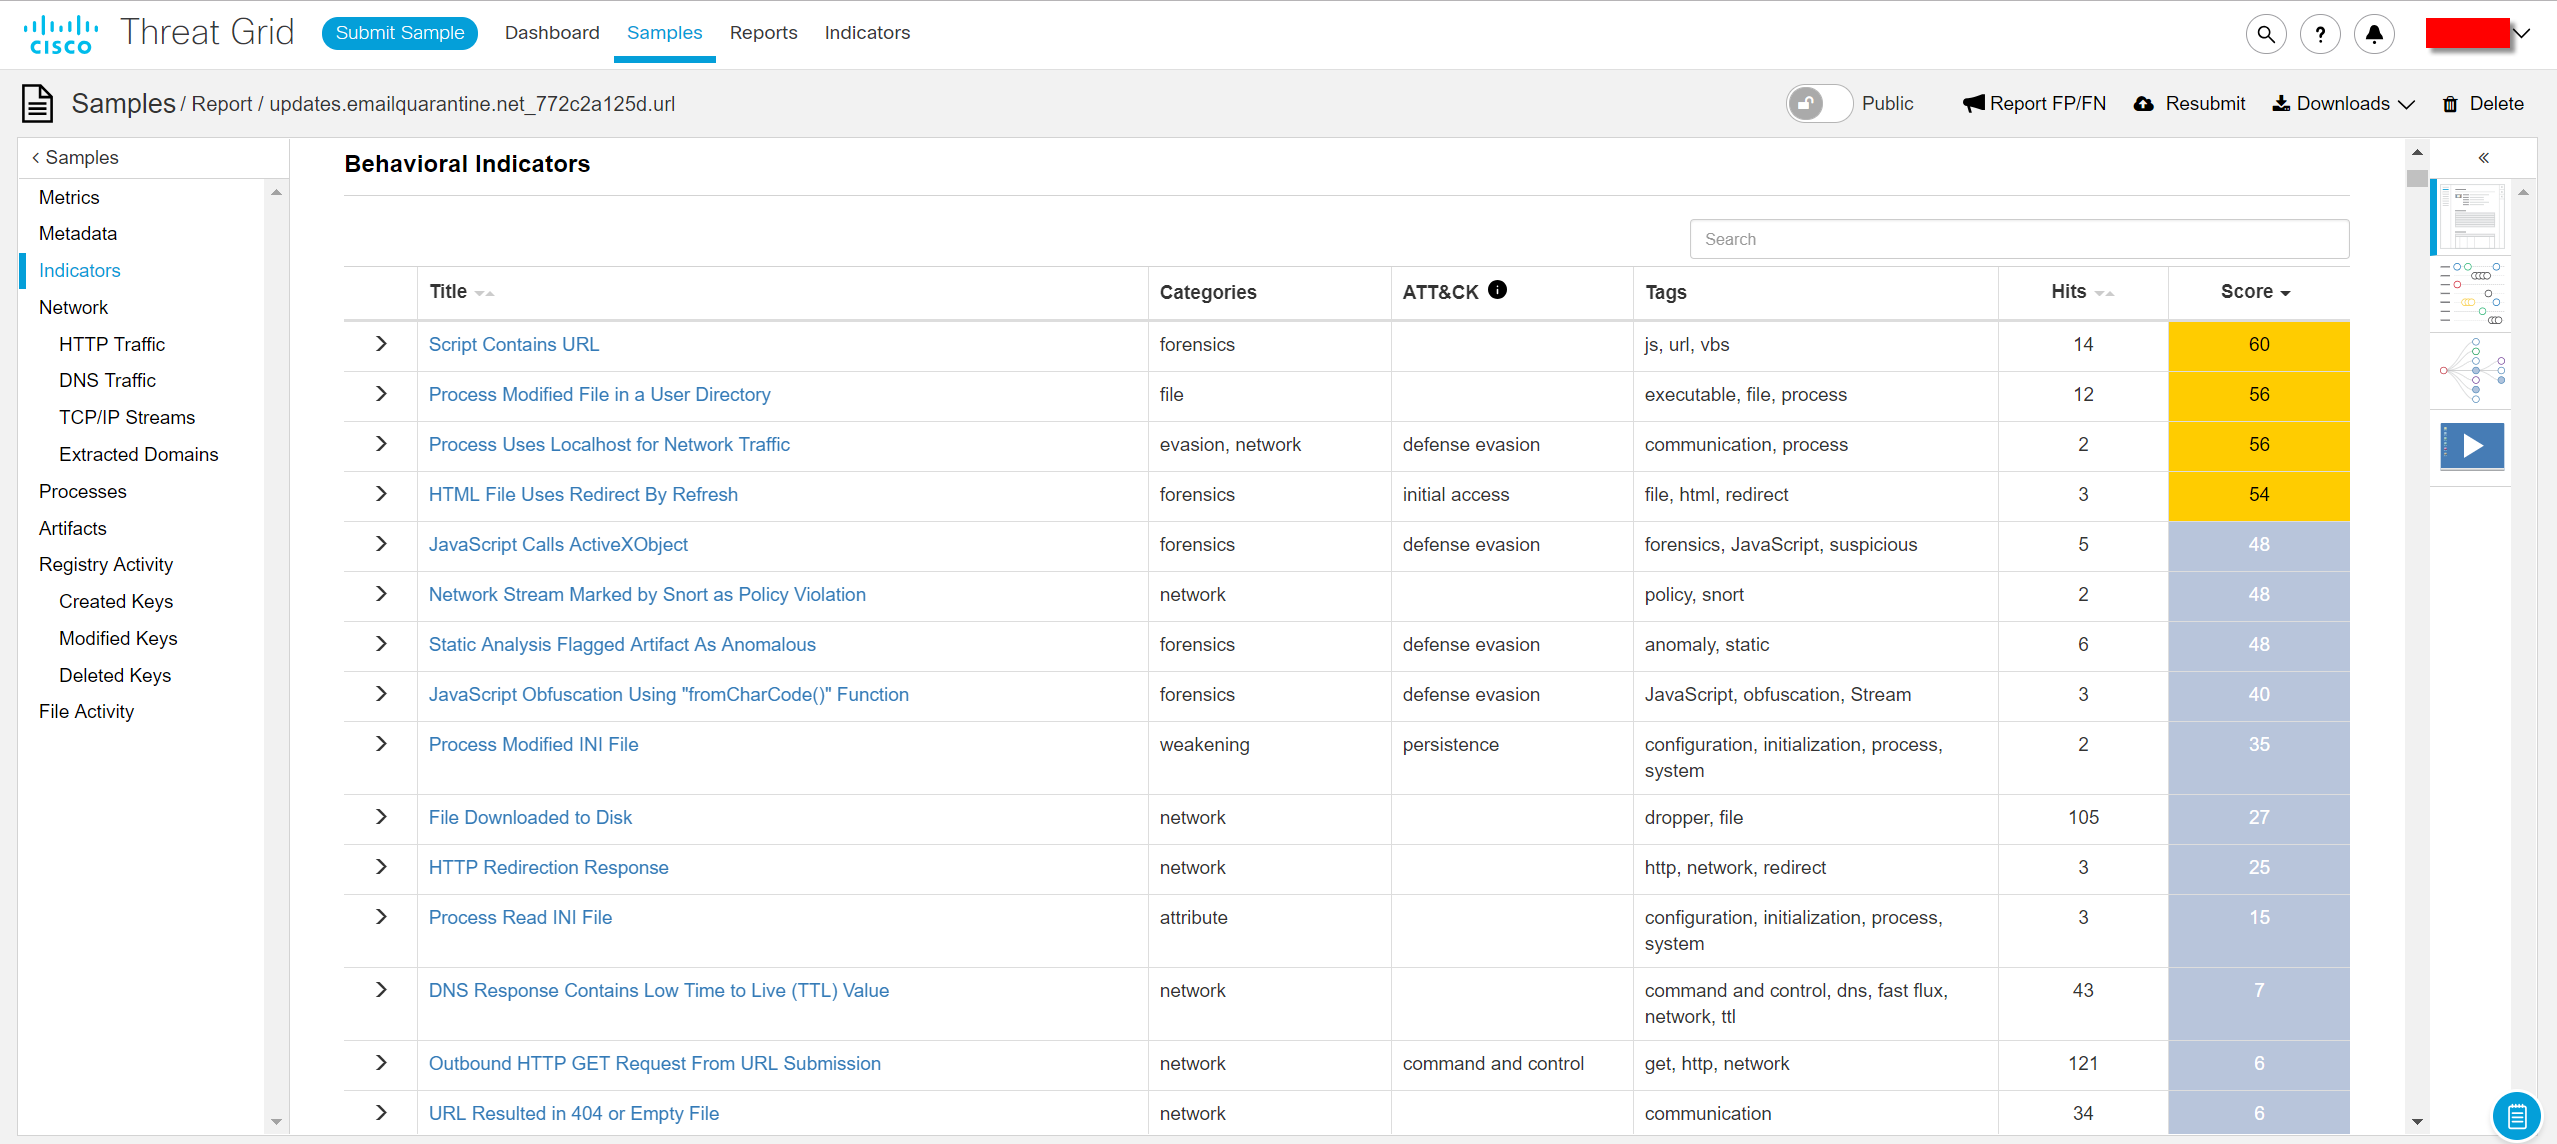Click the search magnifier icon in header
The width and height of the screenshot is (2557, 1144).
pos(2266,34)
